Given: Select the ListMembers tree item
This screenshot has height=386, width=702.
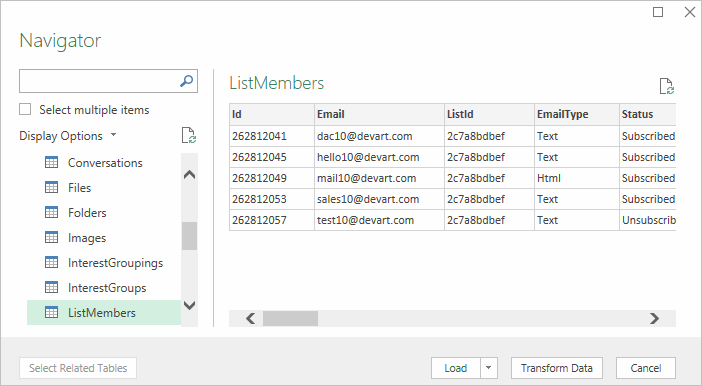Looking at the screenshot, I should 104,313.
